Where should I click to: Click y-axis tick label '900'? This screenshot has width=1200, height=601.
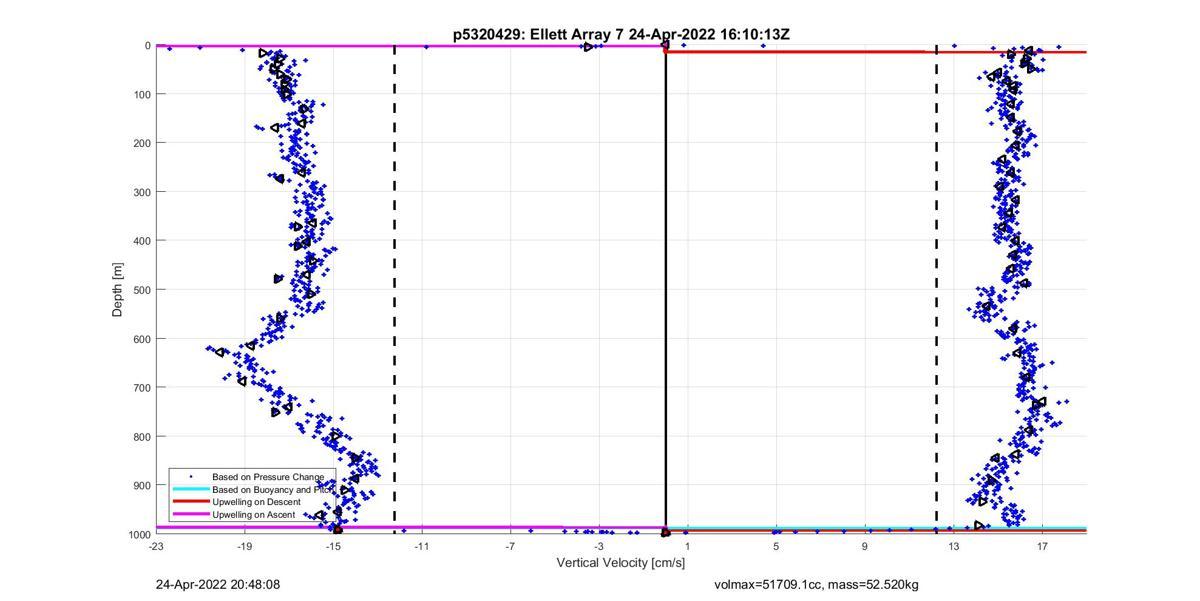(x=142, y=486)
